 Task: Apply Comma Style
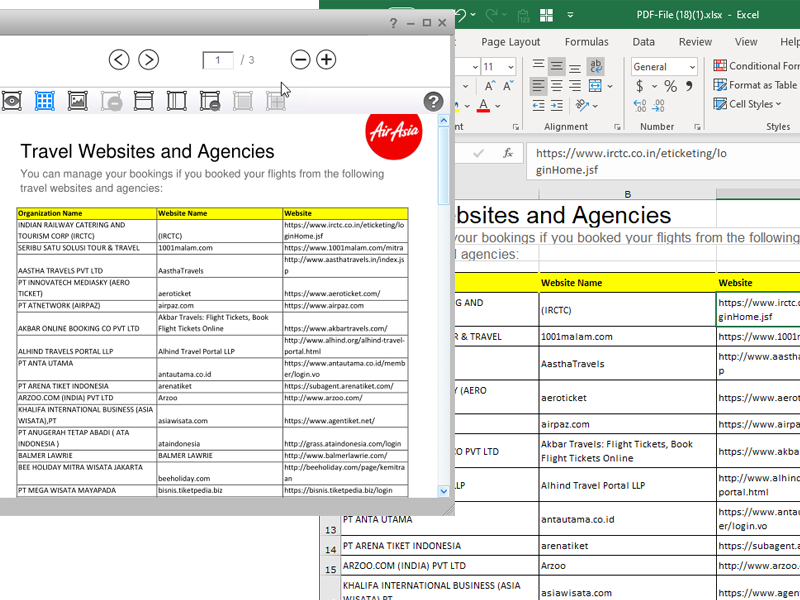pyautogui.click(x=689, y=86)
